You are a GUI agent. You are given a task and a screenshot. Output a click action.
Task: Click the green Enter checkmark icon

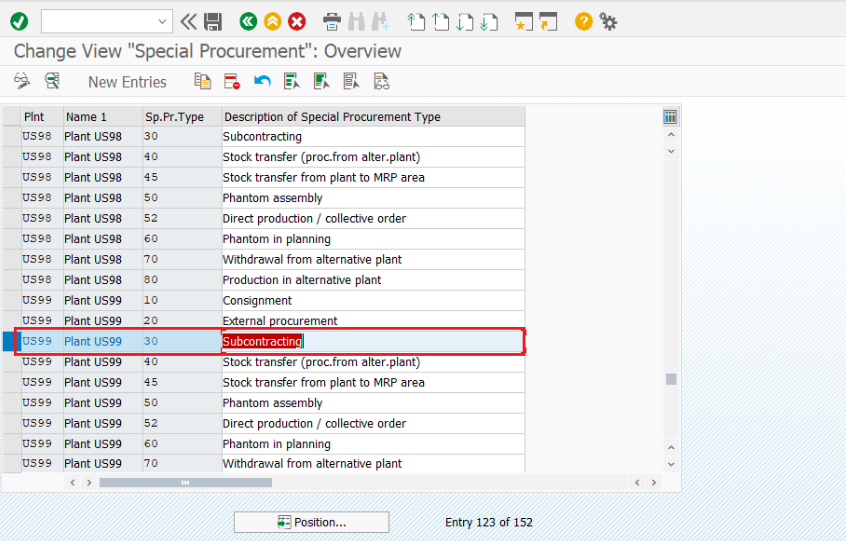point(19,21)
